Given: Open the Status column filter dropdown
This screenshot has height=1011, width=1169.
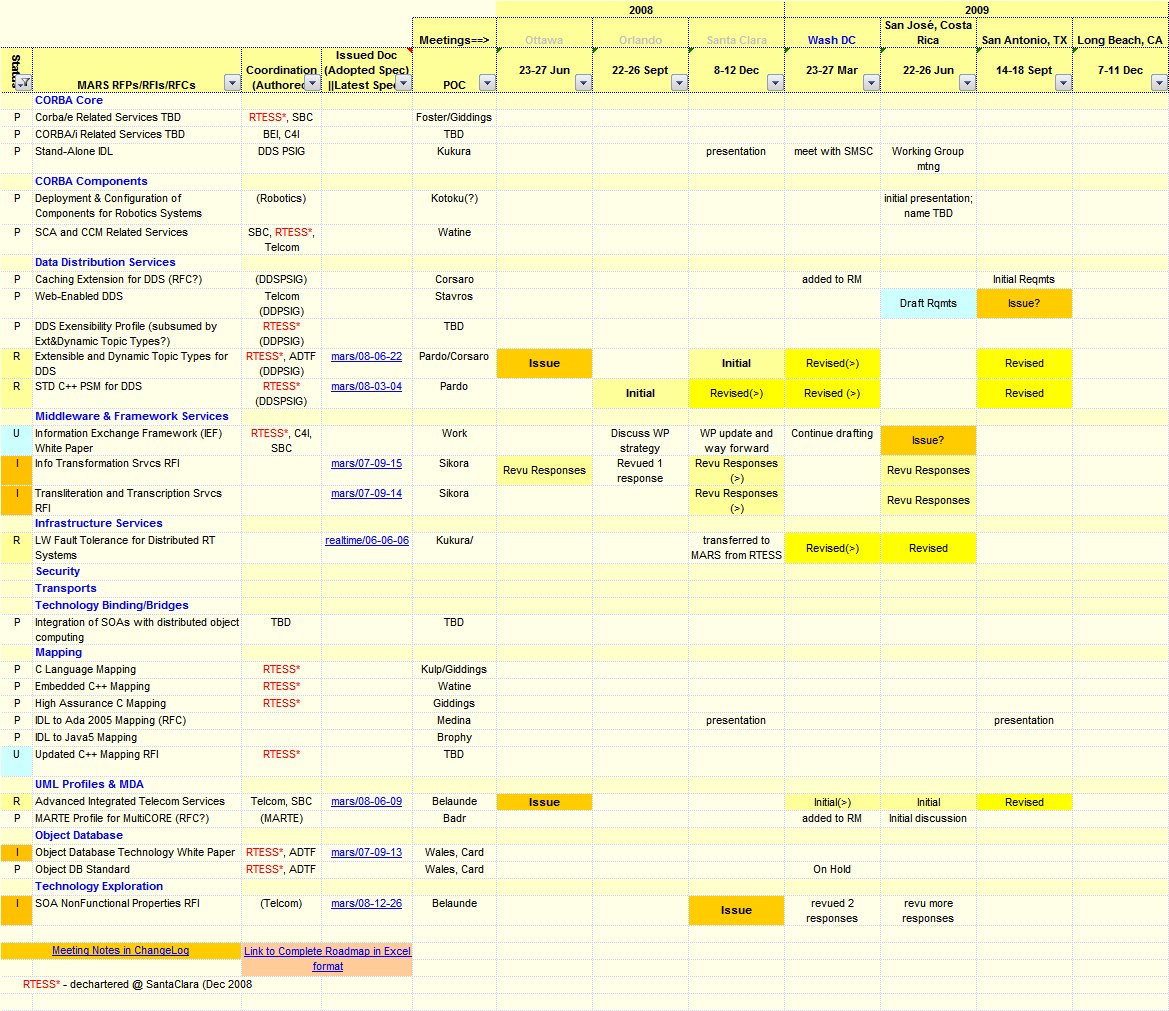Looking at the screenshot, I should point(25,83).
